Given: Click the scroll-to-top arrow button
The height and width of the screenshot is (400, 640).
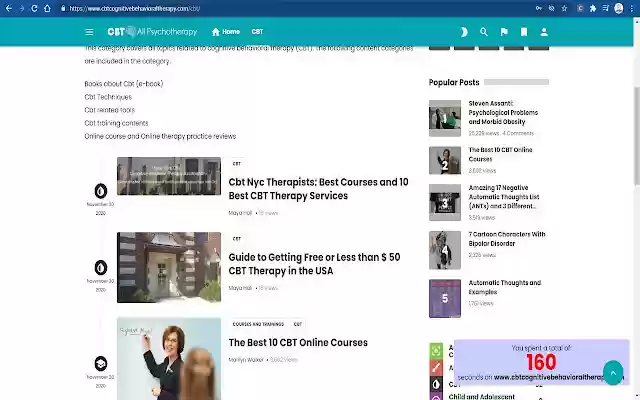Looking at the screenshot, I should [613, 372].
